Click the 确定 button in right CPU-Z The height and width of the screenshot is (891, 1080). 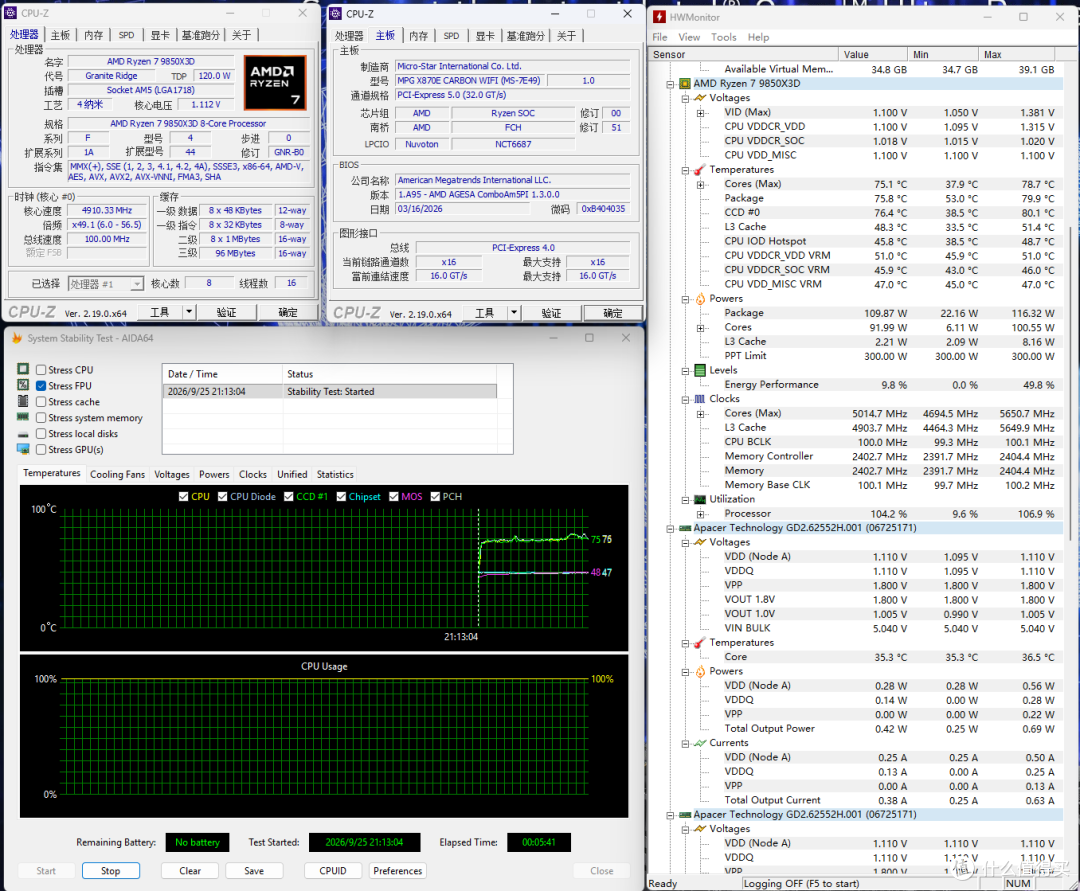(x=613, y=313)
